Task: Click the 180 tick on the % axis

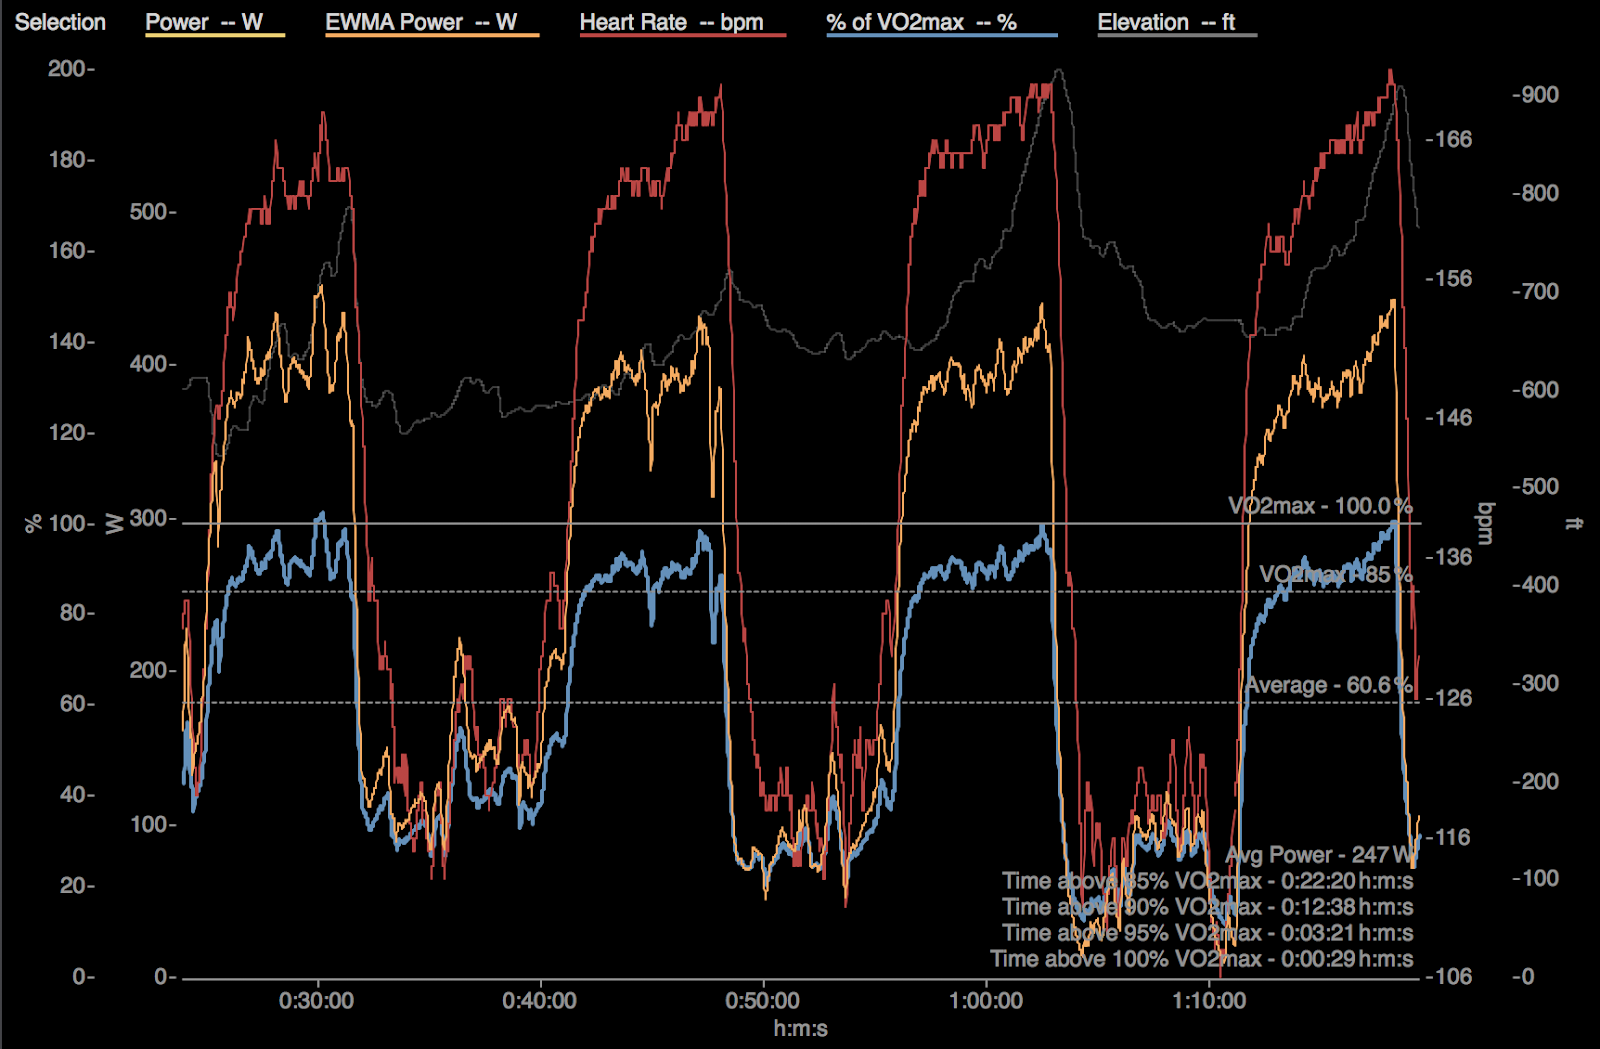Action: point(69,160)
